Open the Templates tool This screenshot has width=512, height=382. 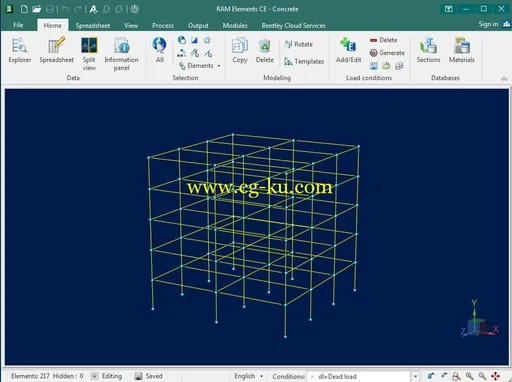click(304, 61)
